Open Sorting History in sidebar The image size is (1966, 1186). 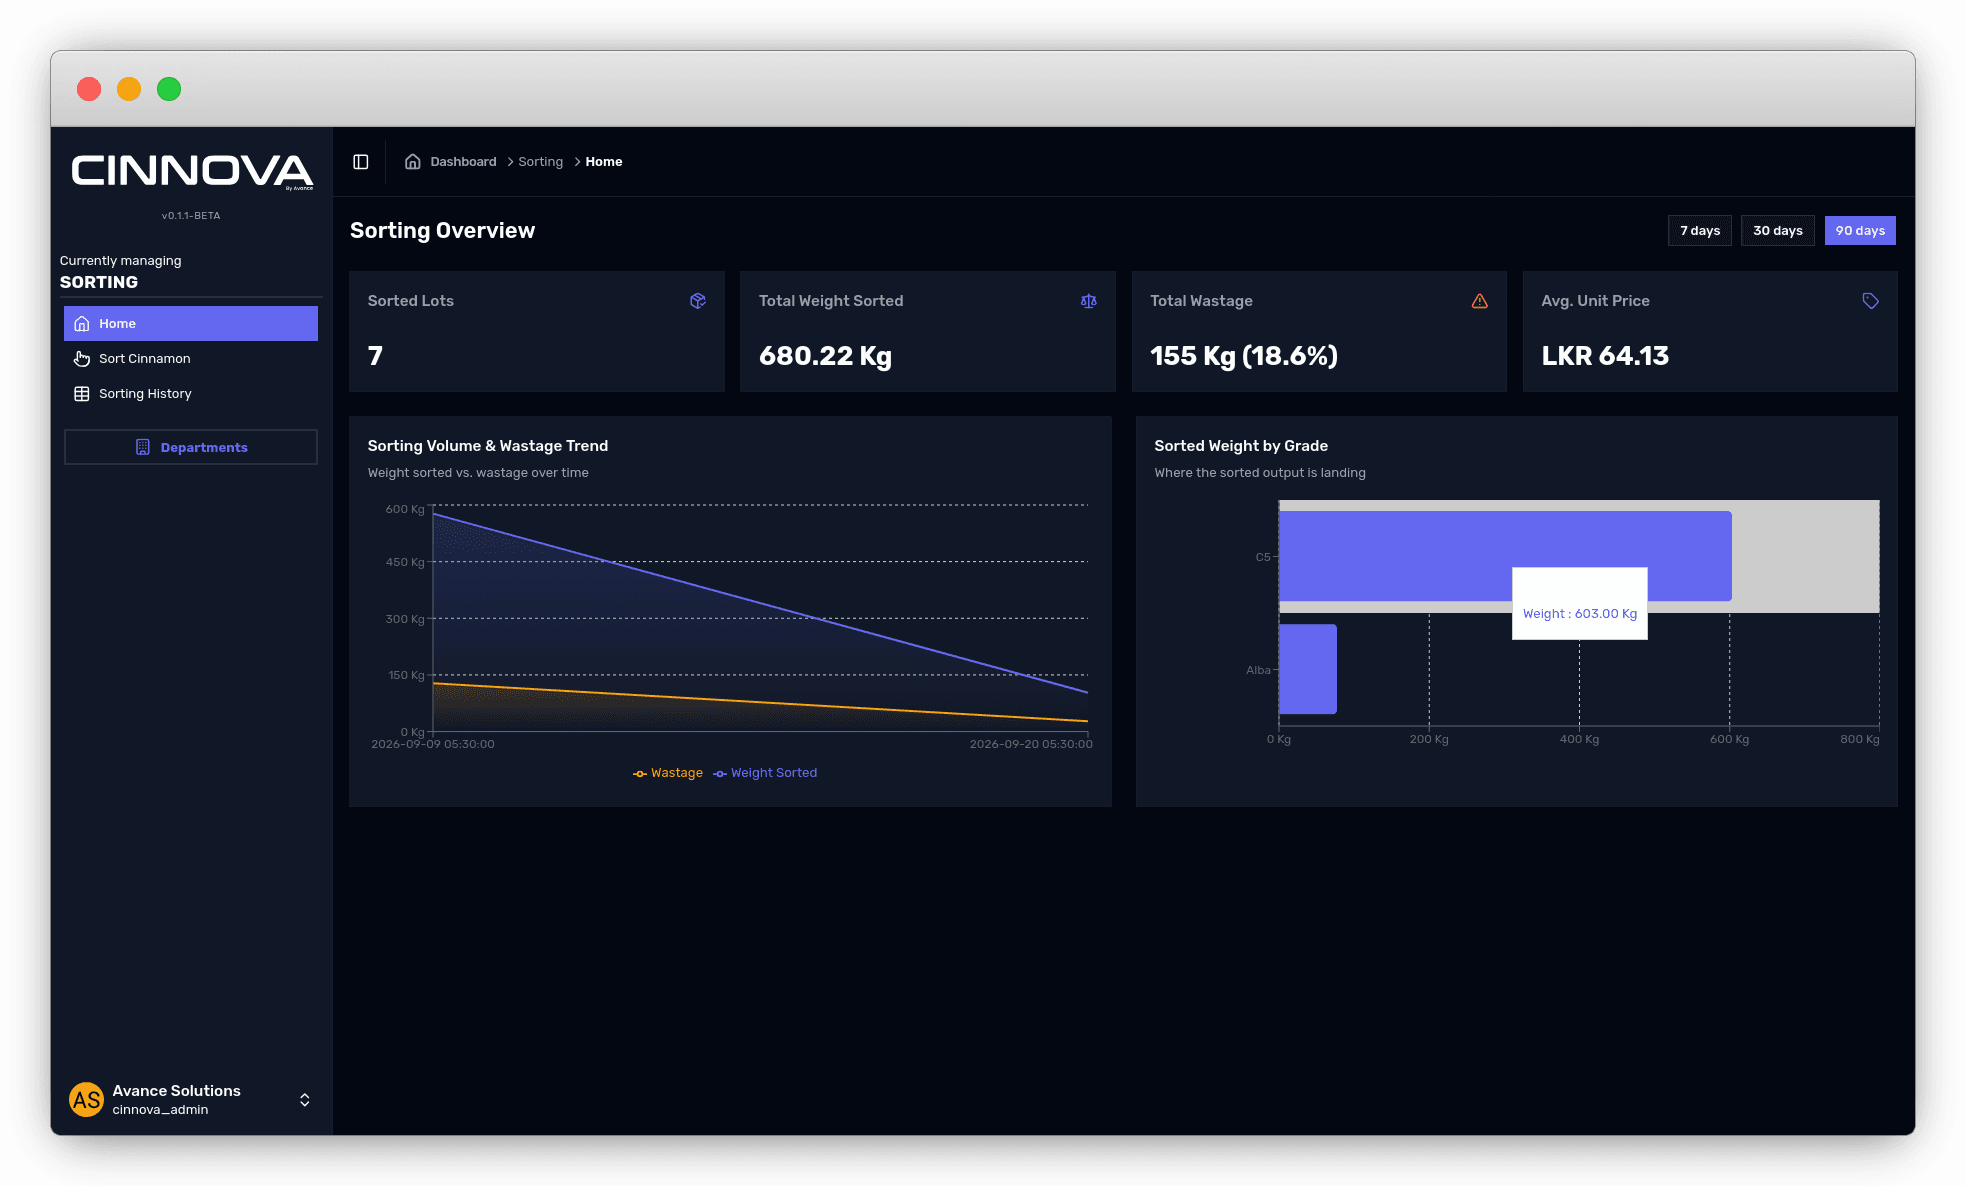(x=191, y=394)
